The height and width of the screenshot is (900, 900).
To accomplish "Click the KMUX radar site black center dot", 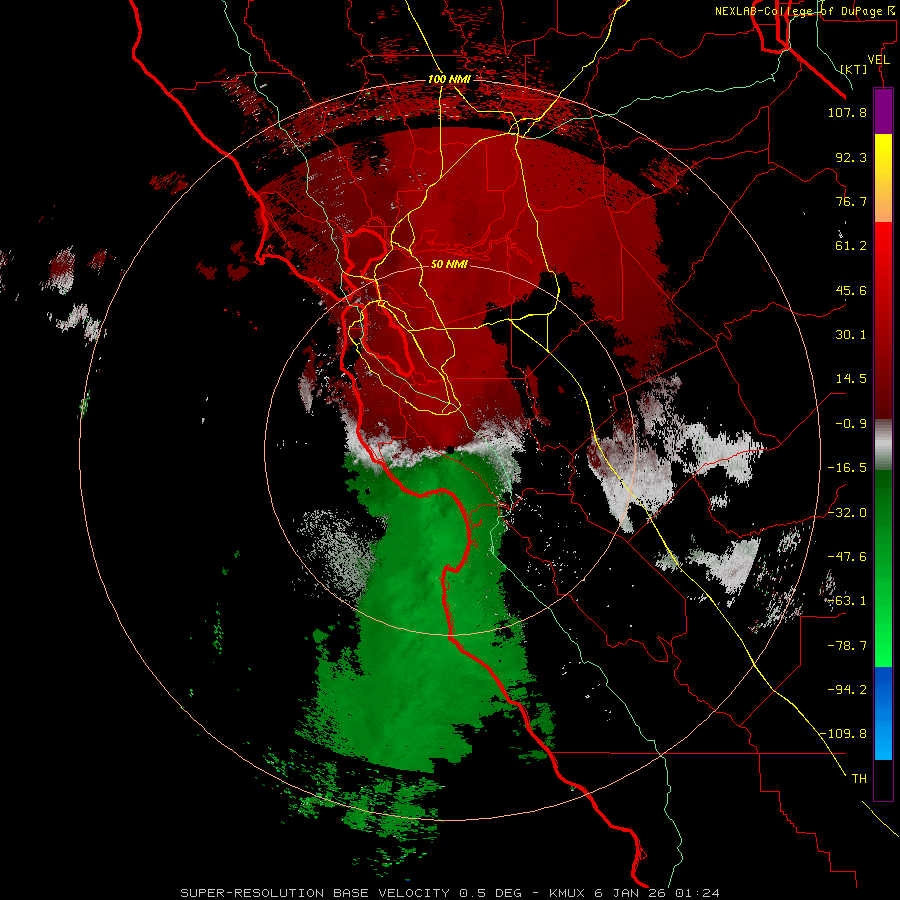I will coord(451,450).
